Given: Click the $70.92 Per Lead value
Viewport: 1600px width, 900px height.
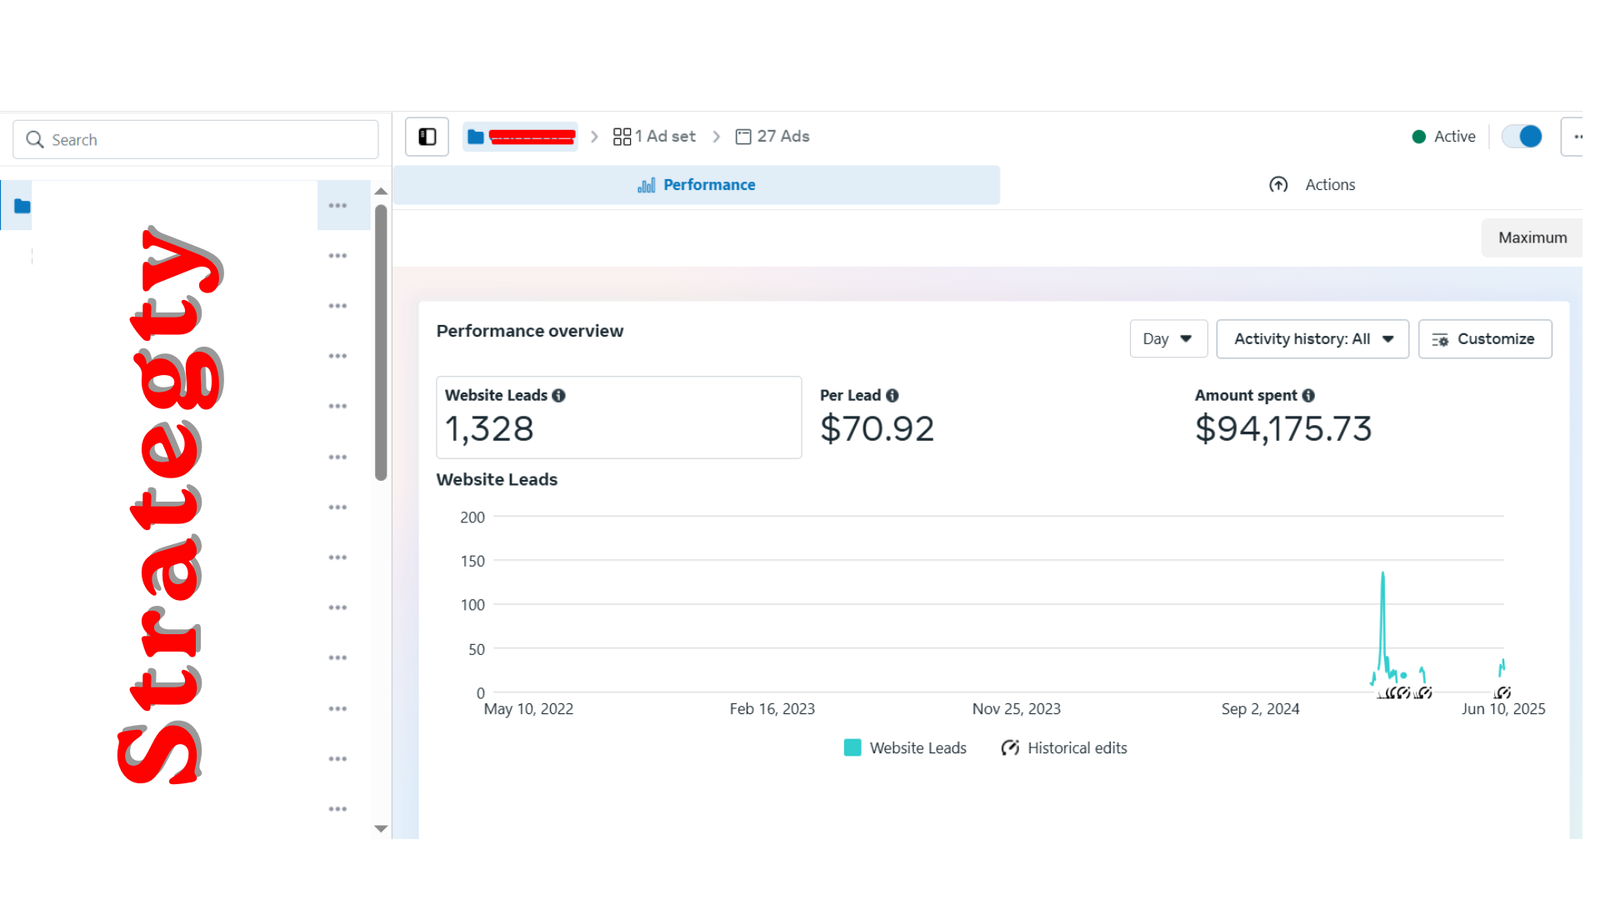Looking at the screenshot, I should [x=877, y=429].
